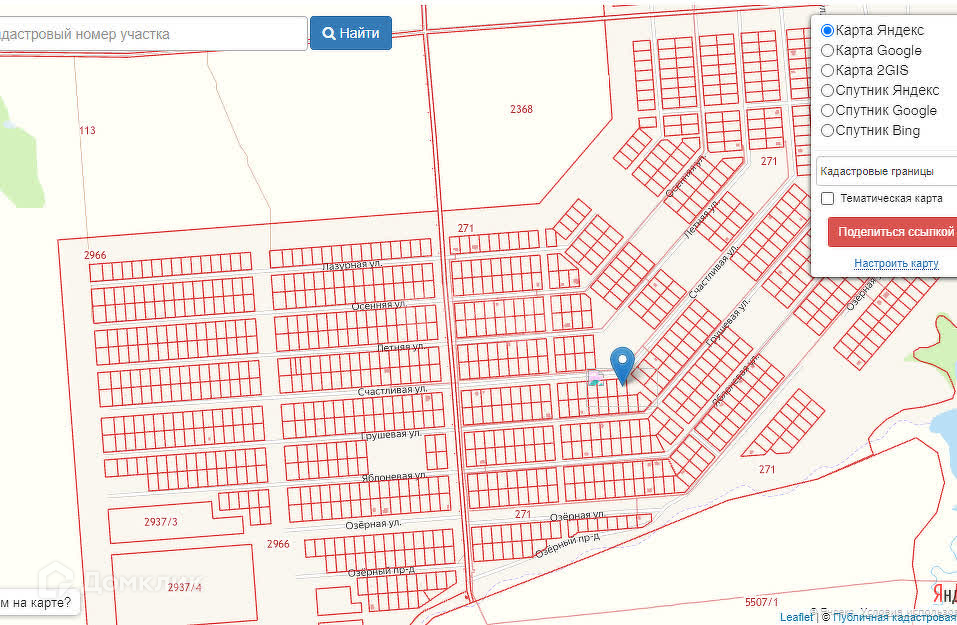Click the small house icon near the marker
Image resolution: width=957 pixels, height=625 pixels.
pyautogui.click(x=596, y=378)
